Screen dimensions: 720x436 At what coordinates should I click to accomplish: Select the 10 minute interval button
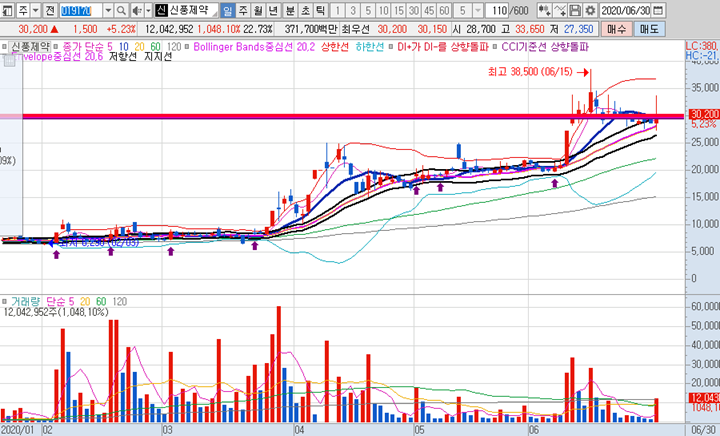pyautogui.click(x=383, y=10)
